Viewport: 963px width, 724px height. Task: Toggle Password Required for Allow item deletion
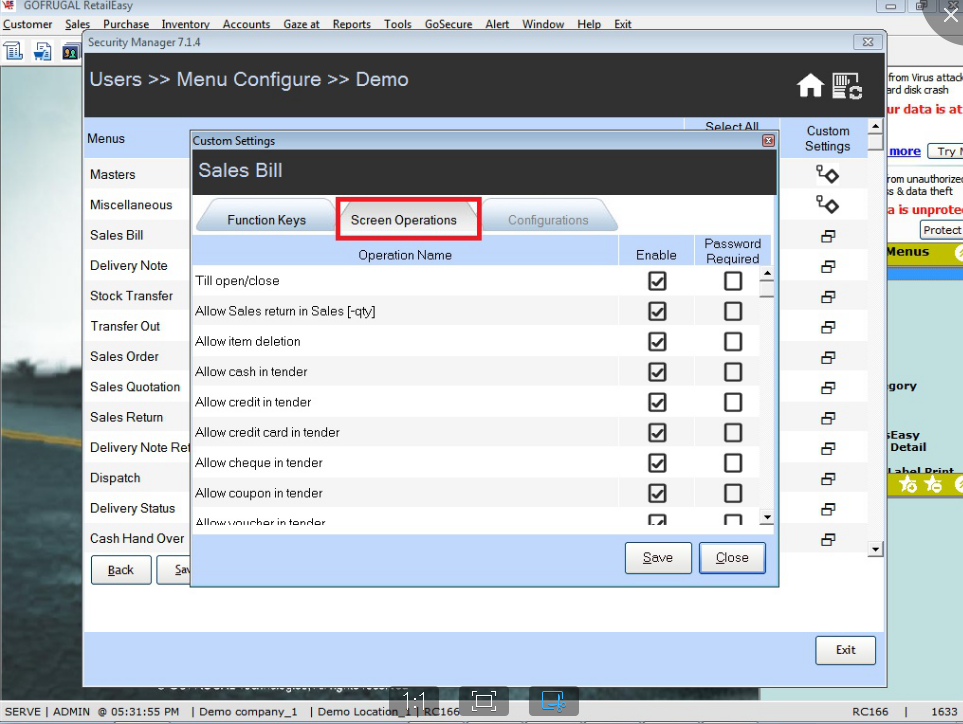point(733,341)
